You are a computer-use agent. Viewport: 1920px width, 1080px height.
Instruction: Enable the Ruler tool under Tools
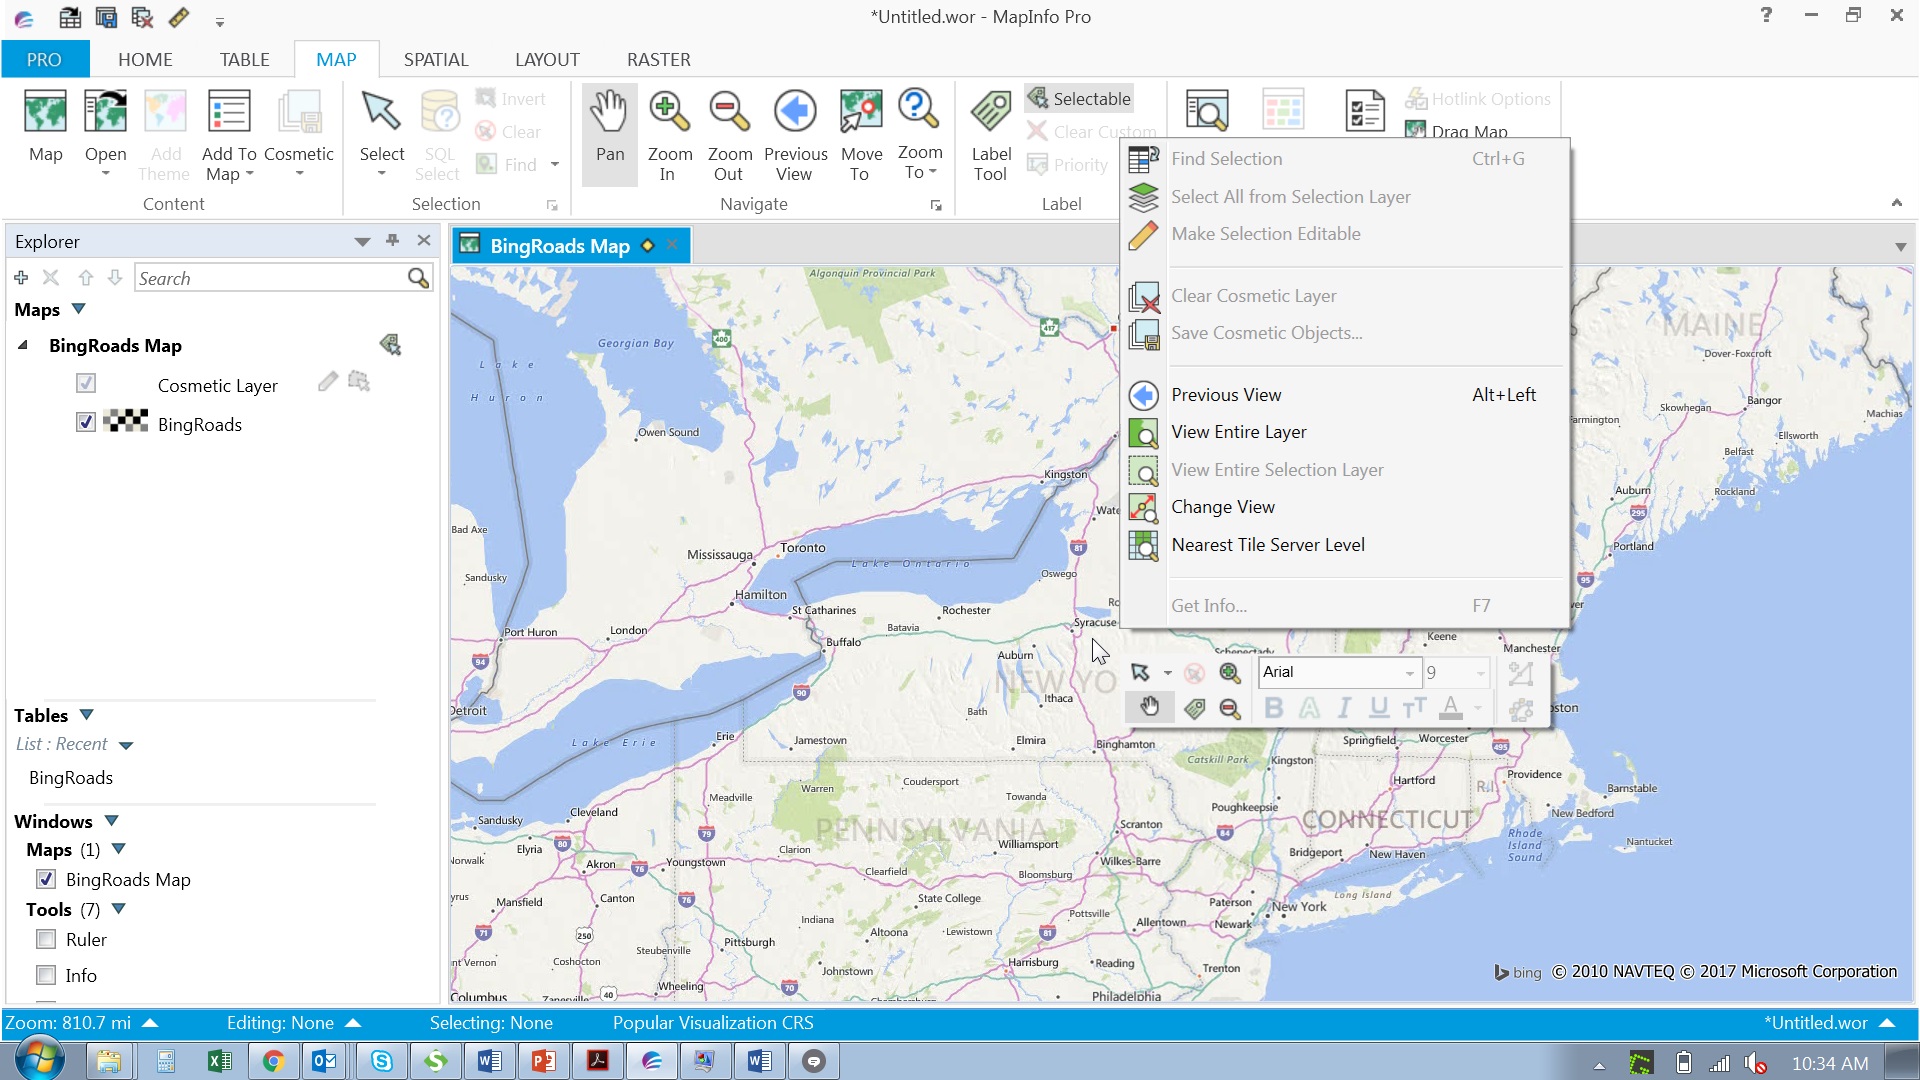point(46,939)
